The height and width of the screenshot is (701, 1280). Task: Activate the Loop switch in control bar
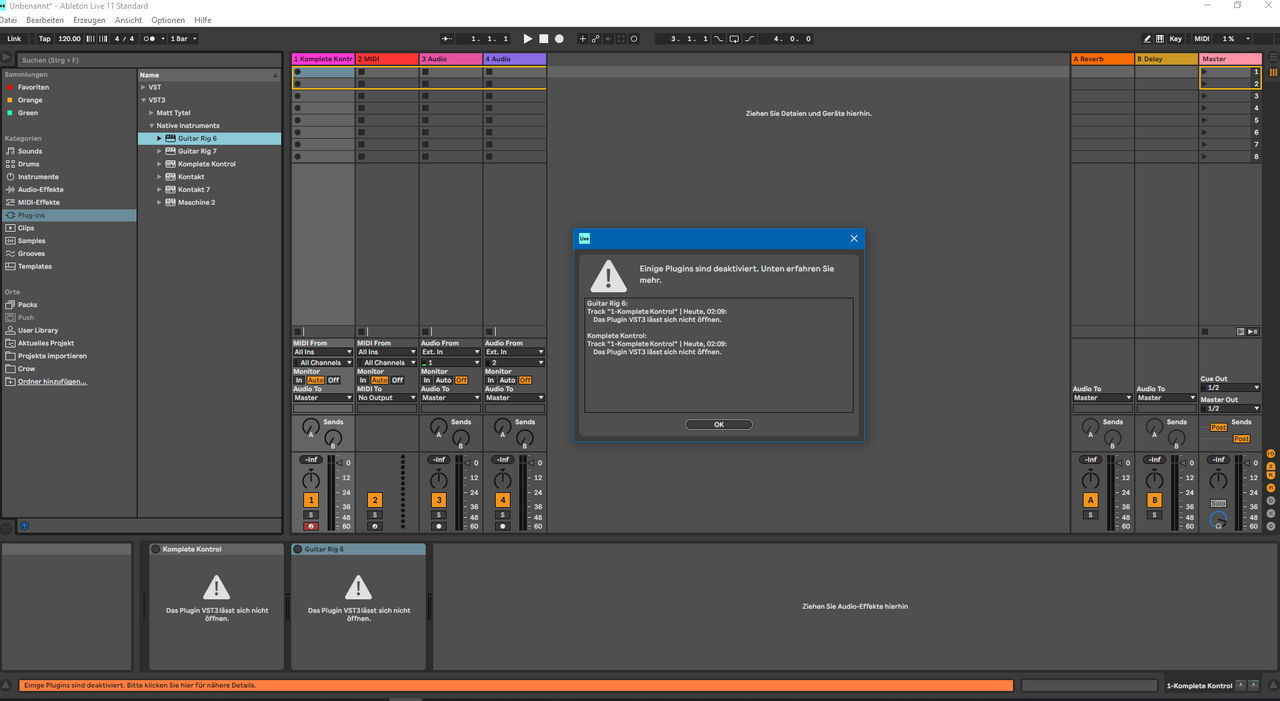point(734,39)
